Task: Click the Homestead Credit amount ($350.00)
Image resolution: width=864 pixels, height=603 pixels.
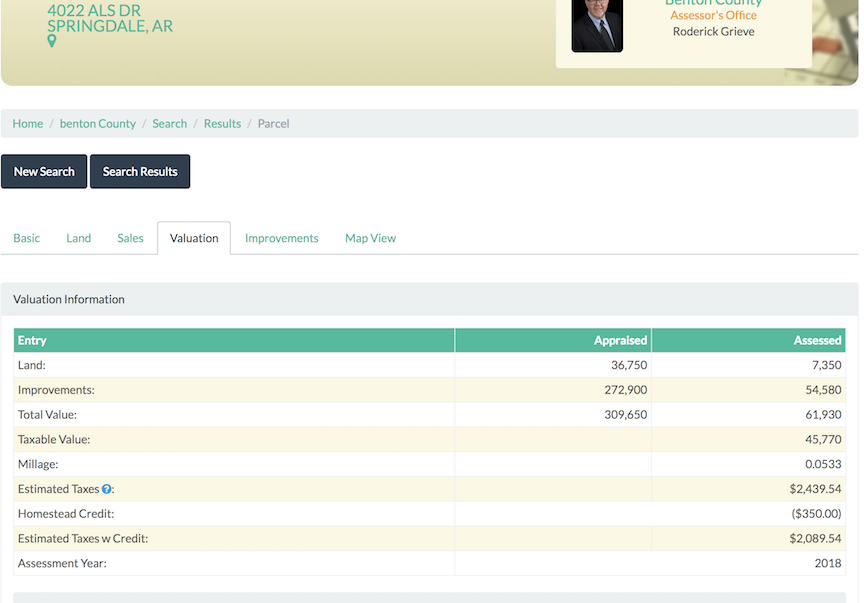Action: pyautogui.click(x=817, y=514)
